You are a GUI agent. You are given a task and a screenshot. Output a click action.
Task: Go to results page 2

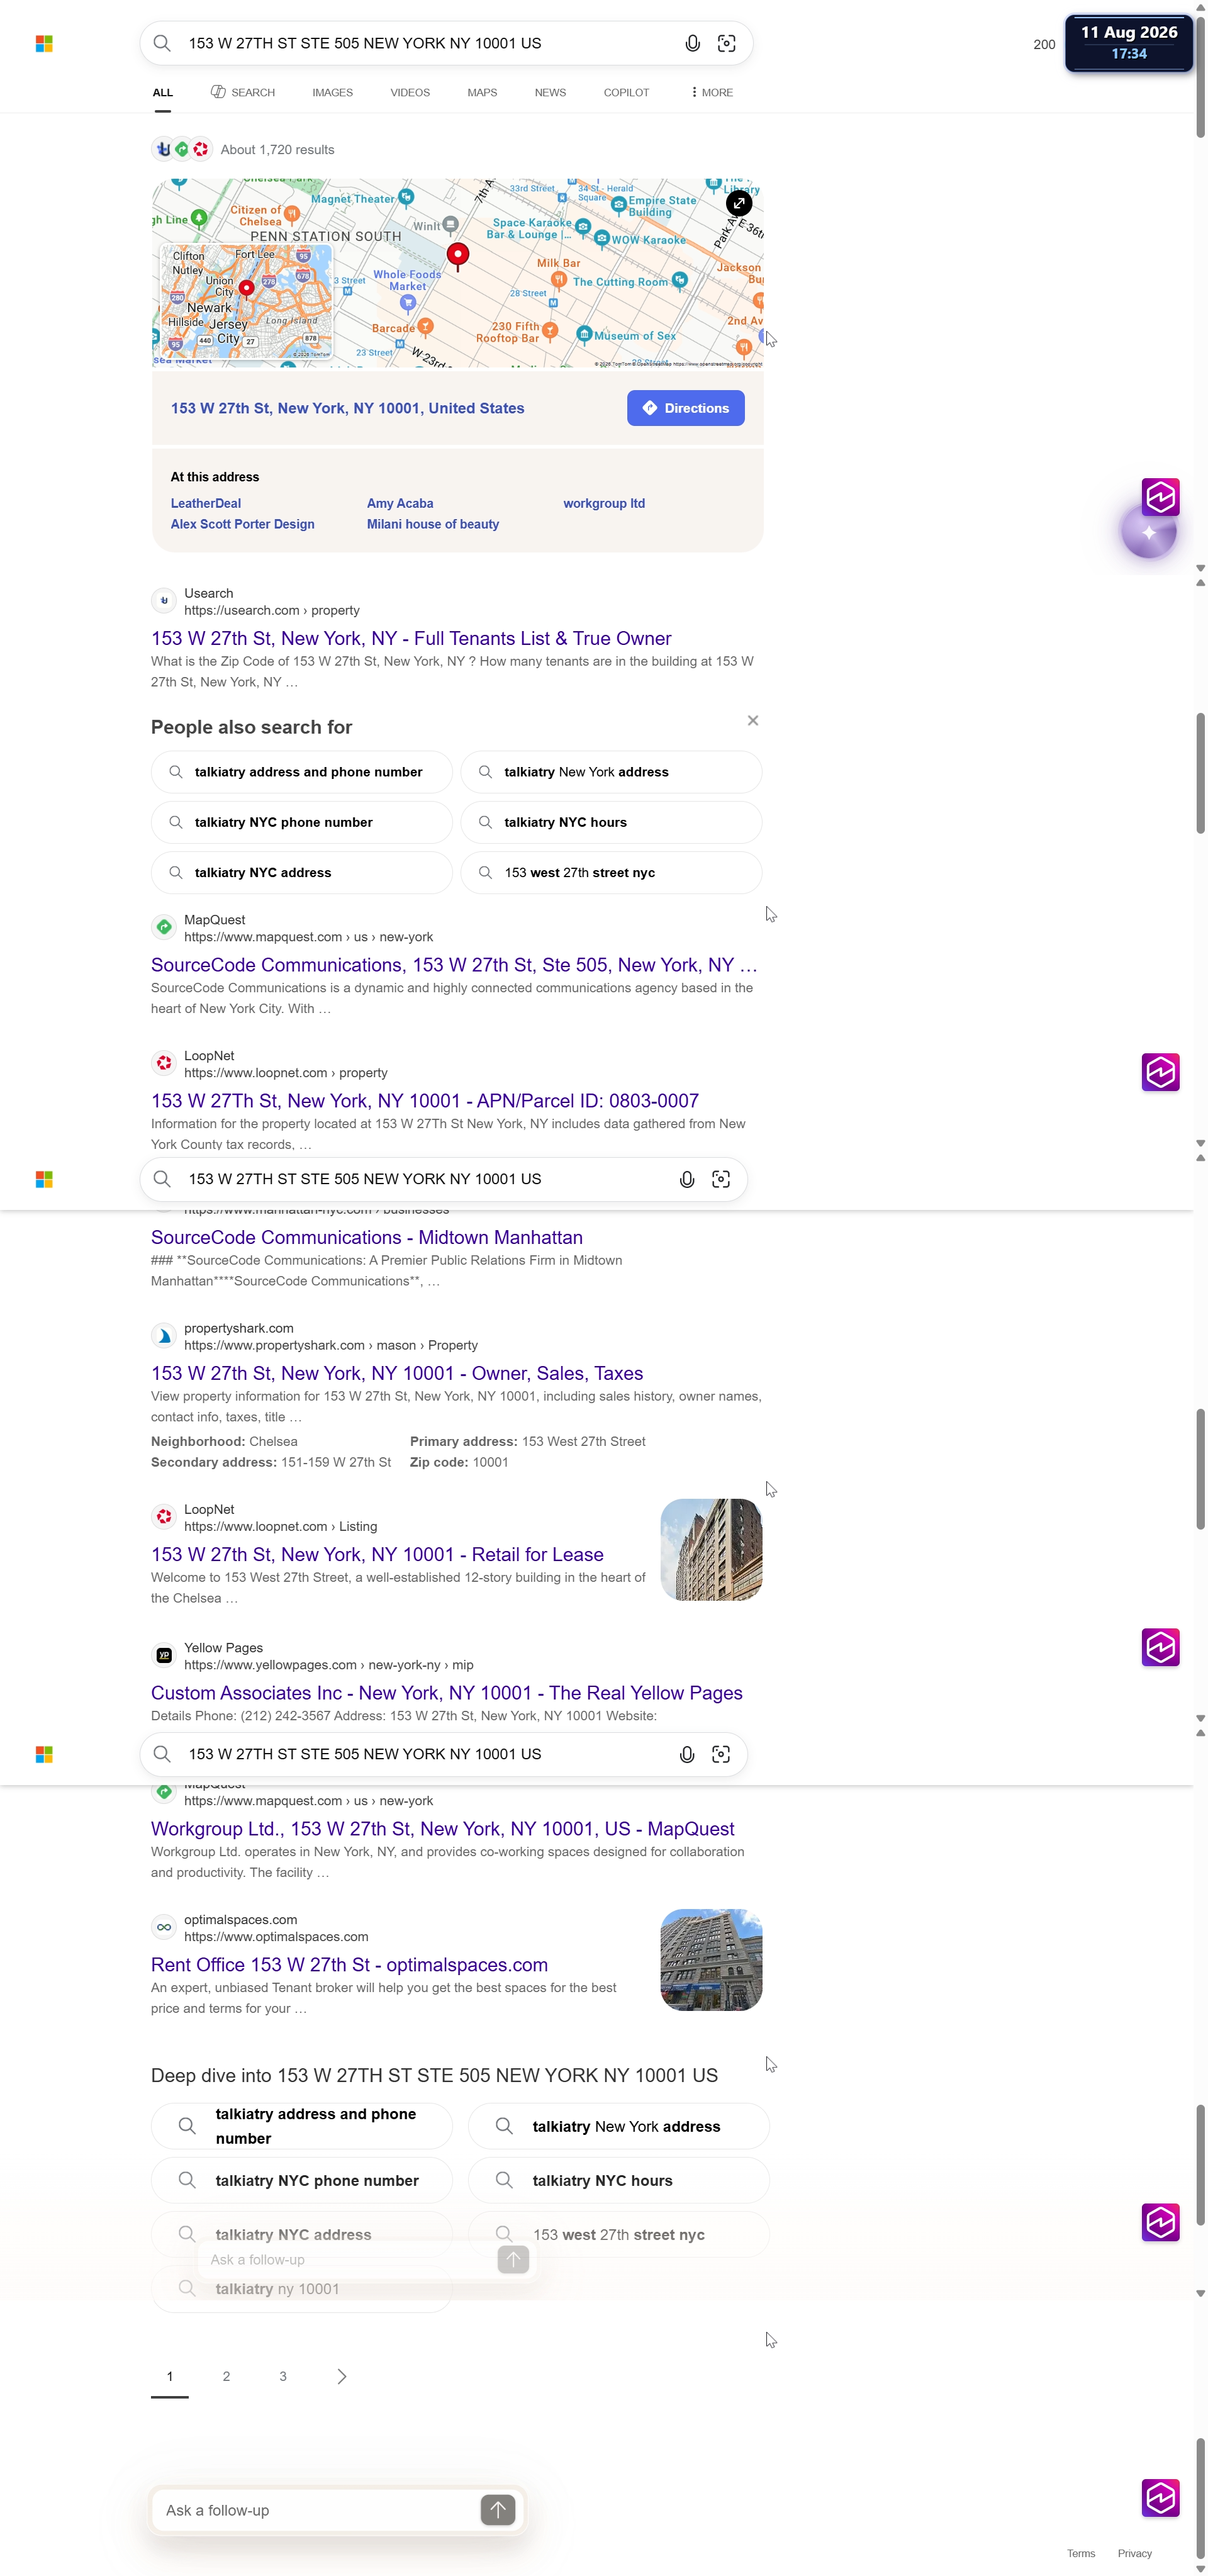click(226, 2376)
